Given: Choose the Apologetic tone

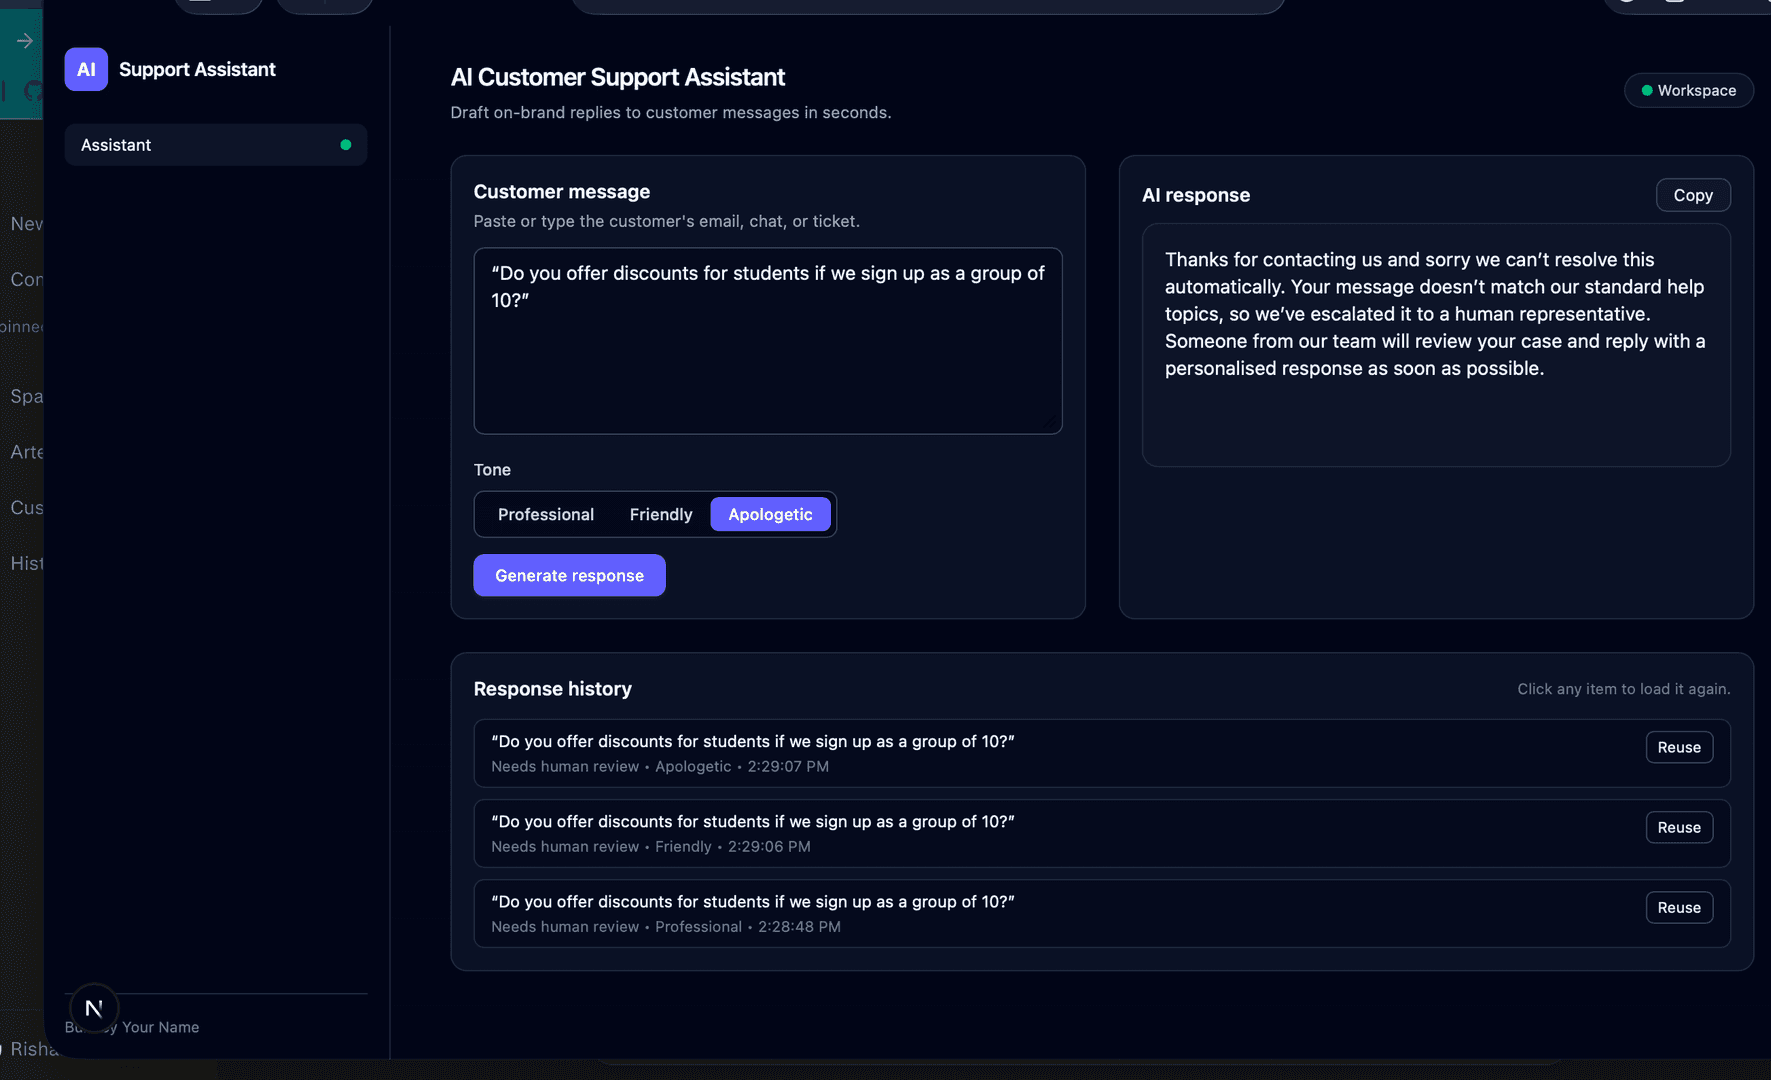Looking at the screenshot, I should tap(770, 514).
